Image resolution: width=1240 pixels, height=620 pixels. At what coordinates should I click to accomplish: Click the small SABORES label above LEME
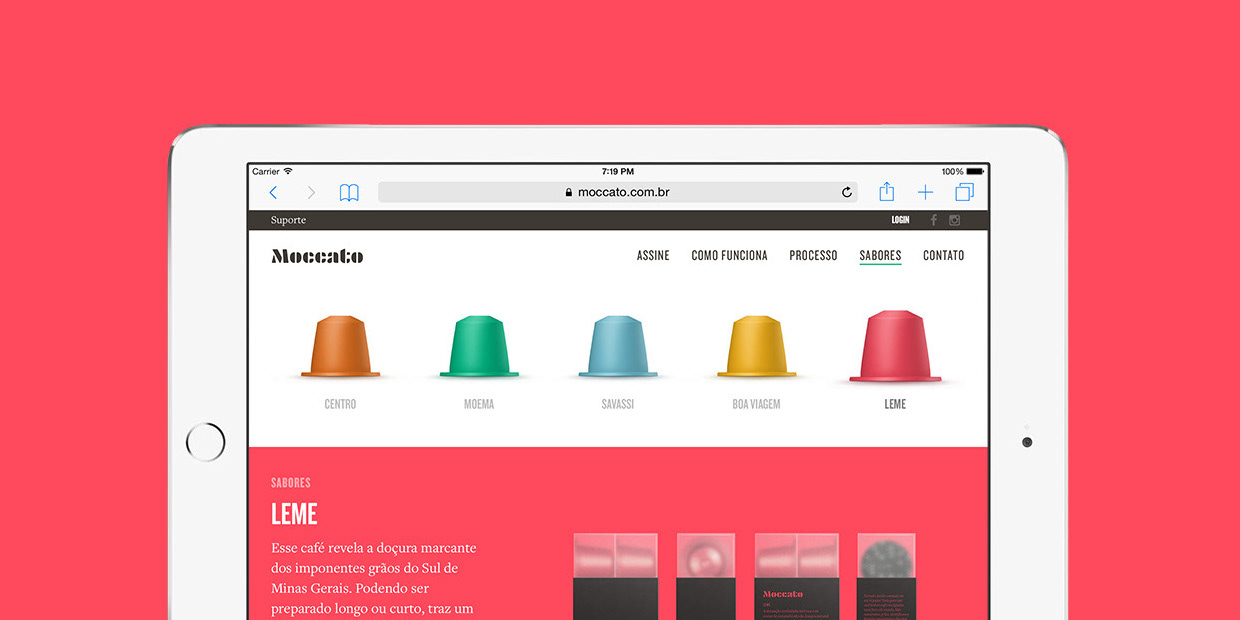point(291,483)
